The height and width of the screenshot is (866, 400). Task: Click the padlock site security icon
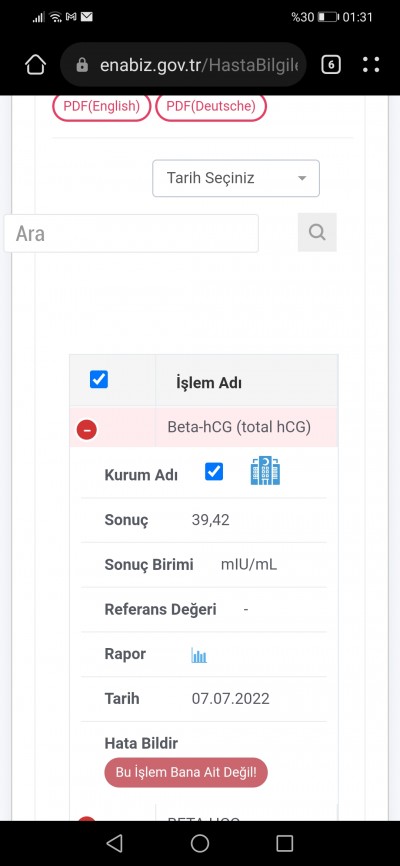(82, 65)
